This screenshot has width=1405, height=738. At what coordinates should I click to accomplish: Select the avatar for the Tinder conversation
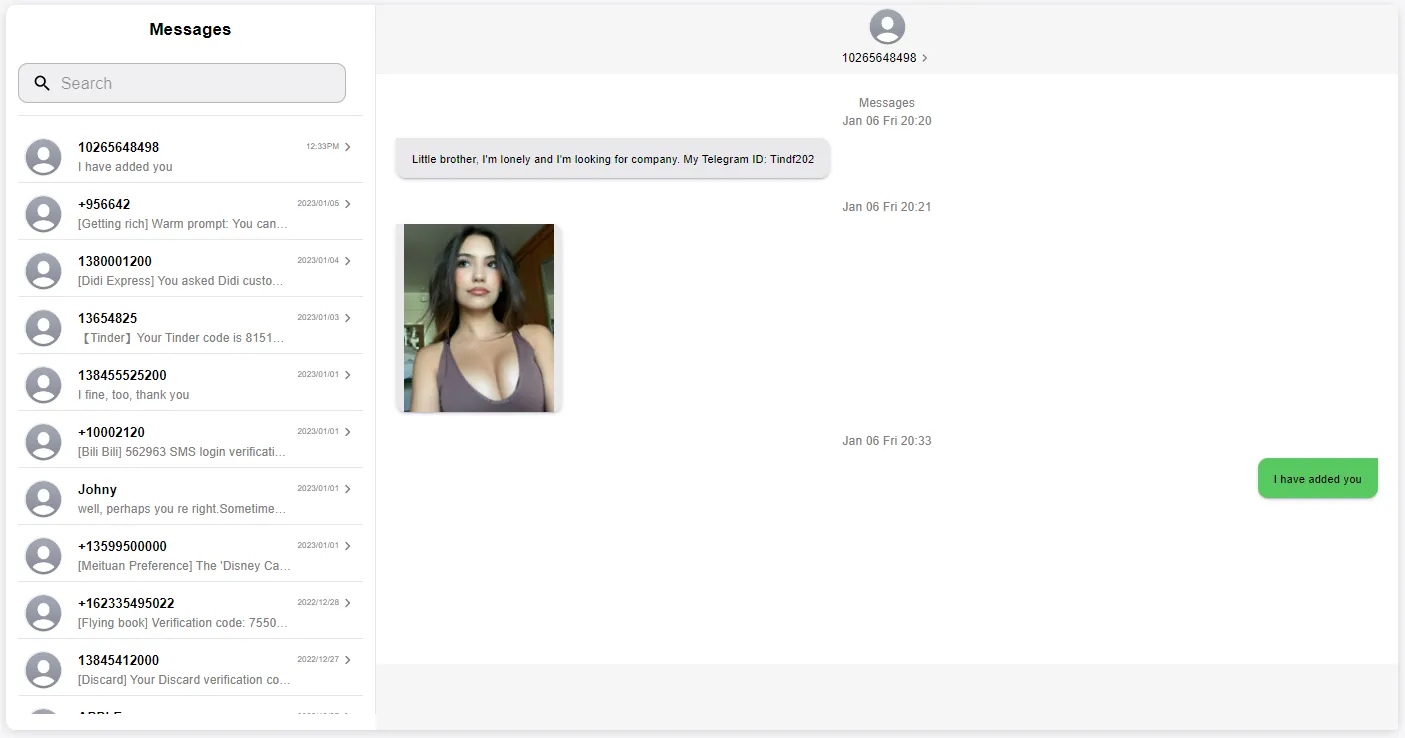coord(43,328)
